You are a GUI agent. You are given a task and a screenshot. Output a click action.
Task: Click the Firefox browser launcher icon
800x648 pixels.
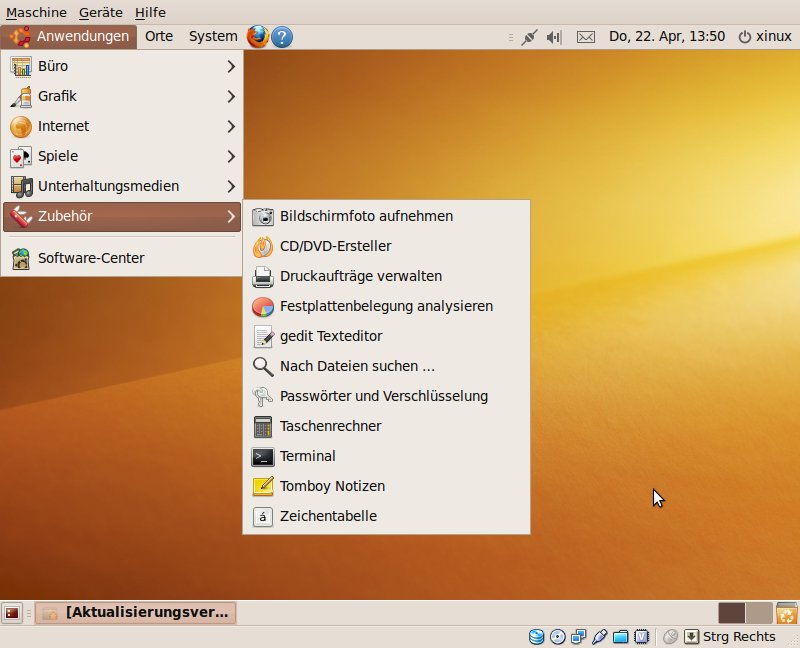click(258, 36)
